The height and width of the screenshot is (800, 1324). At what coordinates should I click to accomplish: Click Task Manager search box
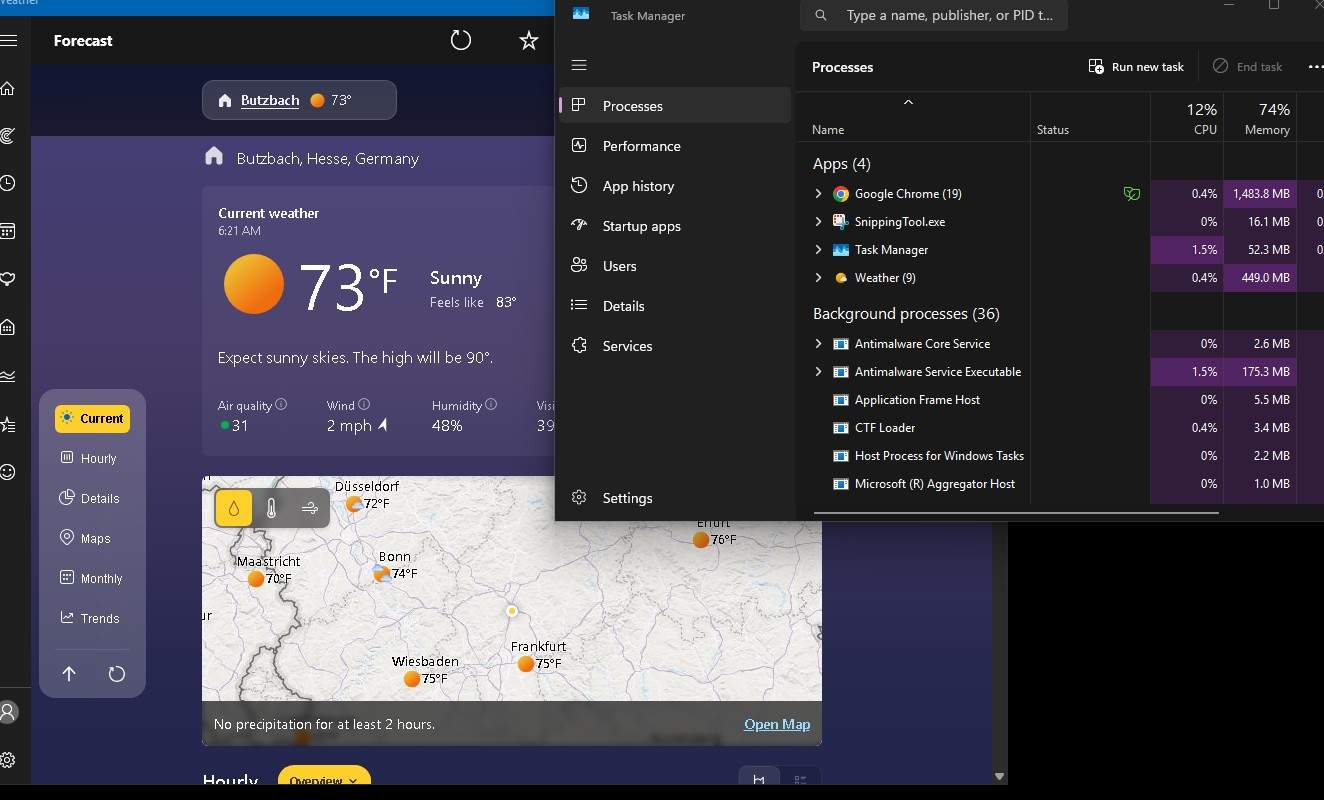tap(933, 15)
